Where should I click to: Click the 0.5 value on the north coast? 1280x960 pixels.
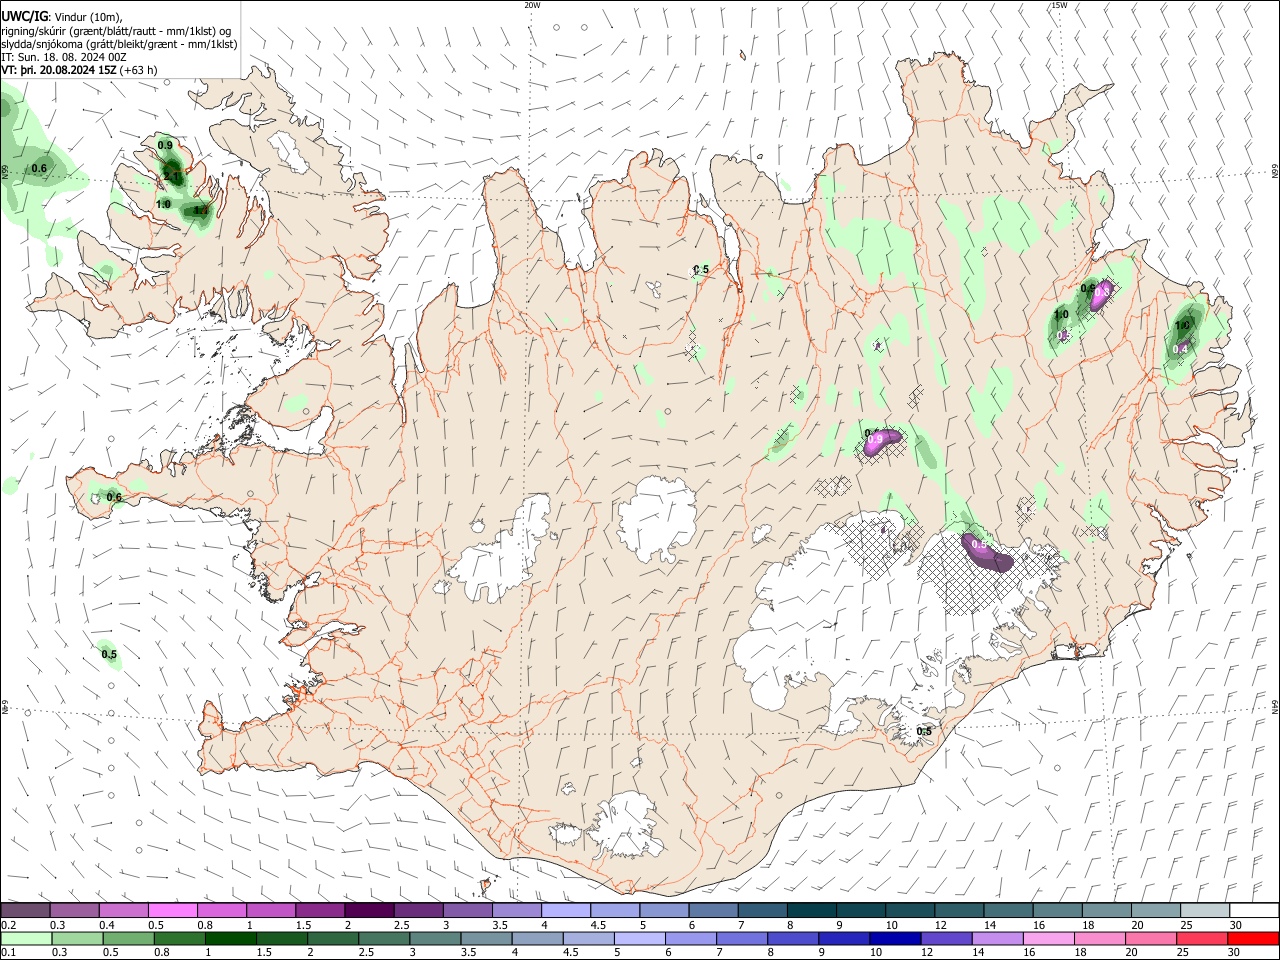pos(701,269)
